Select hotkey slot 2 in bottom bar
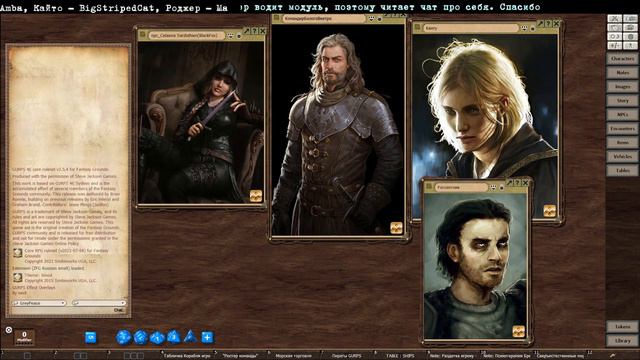The height and width of the screenshot is (360, 640). (x=81, y=356)
